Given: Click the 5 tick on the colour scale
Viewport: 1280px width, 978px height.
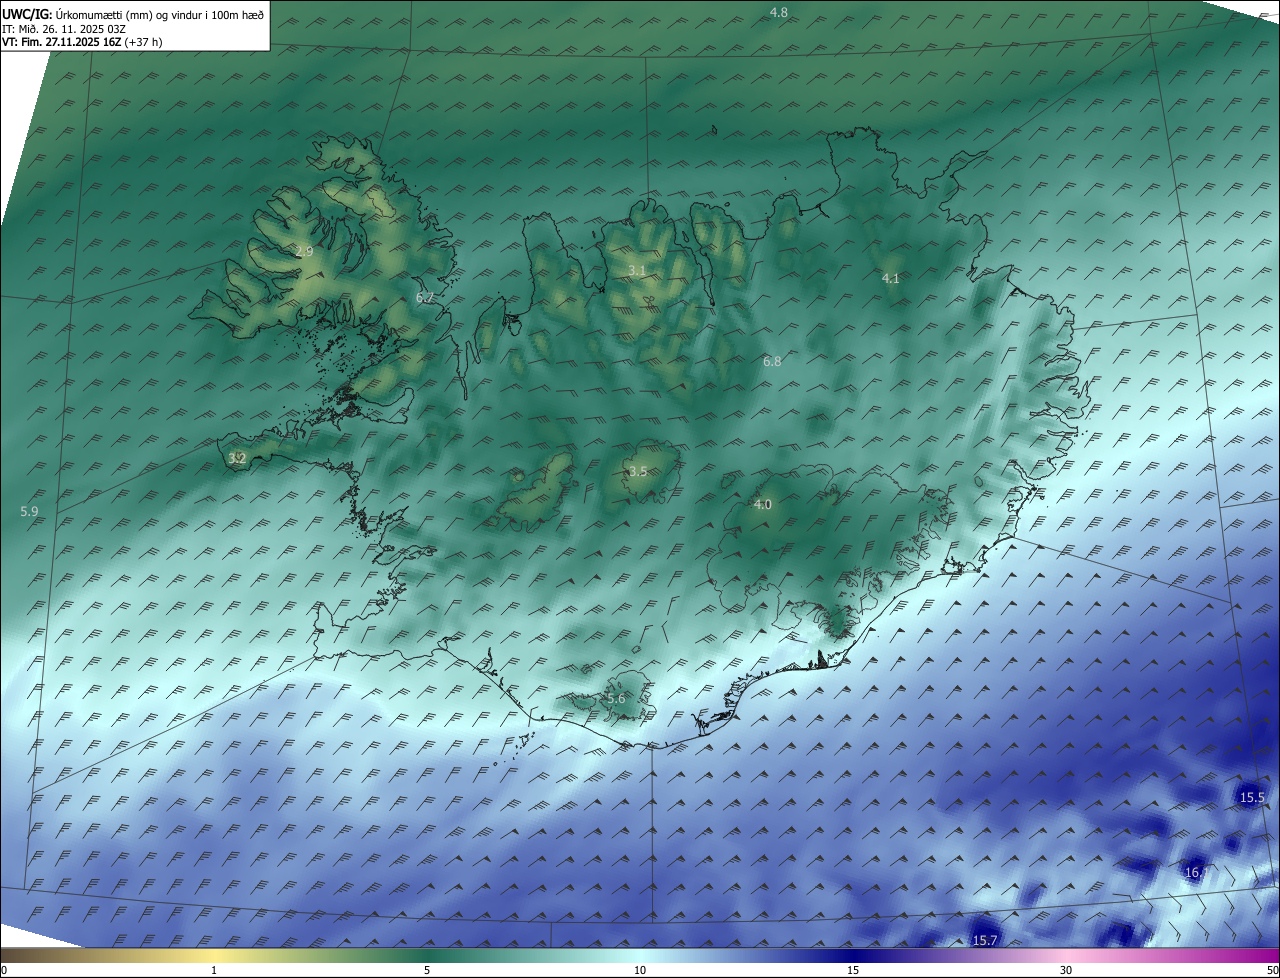Looking at the screenshot, I should 427,970.
